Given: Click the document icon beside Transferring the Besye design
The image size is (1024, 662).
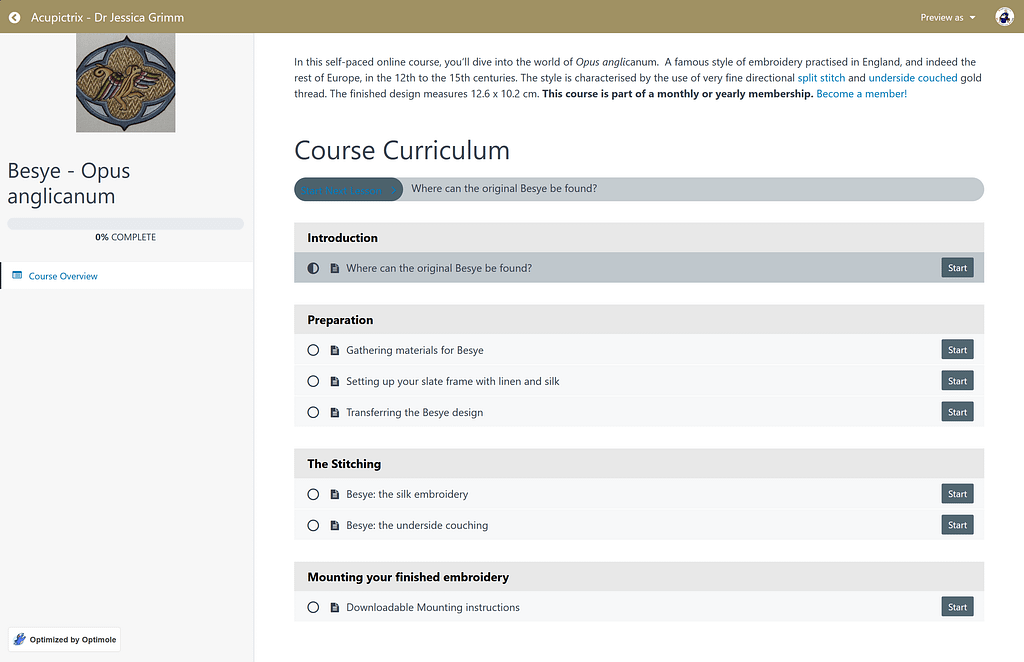Looking at the screenshot, I should pyautogui.click(x=334, y=413).
